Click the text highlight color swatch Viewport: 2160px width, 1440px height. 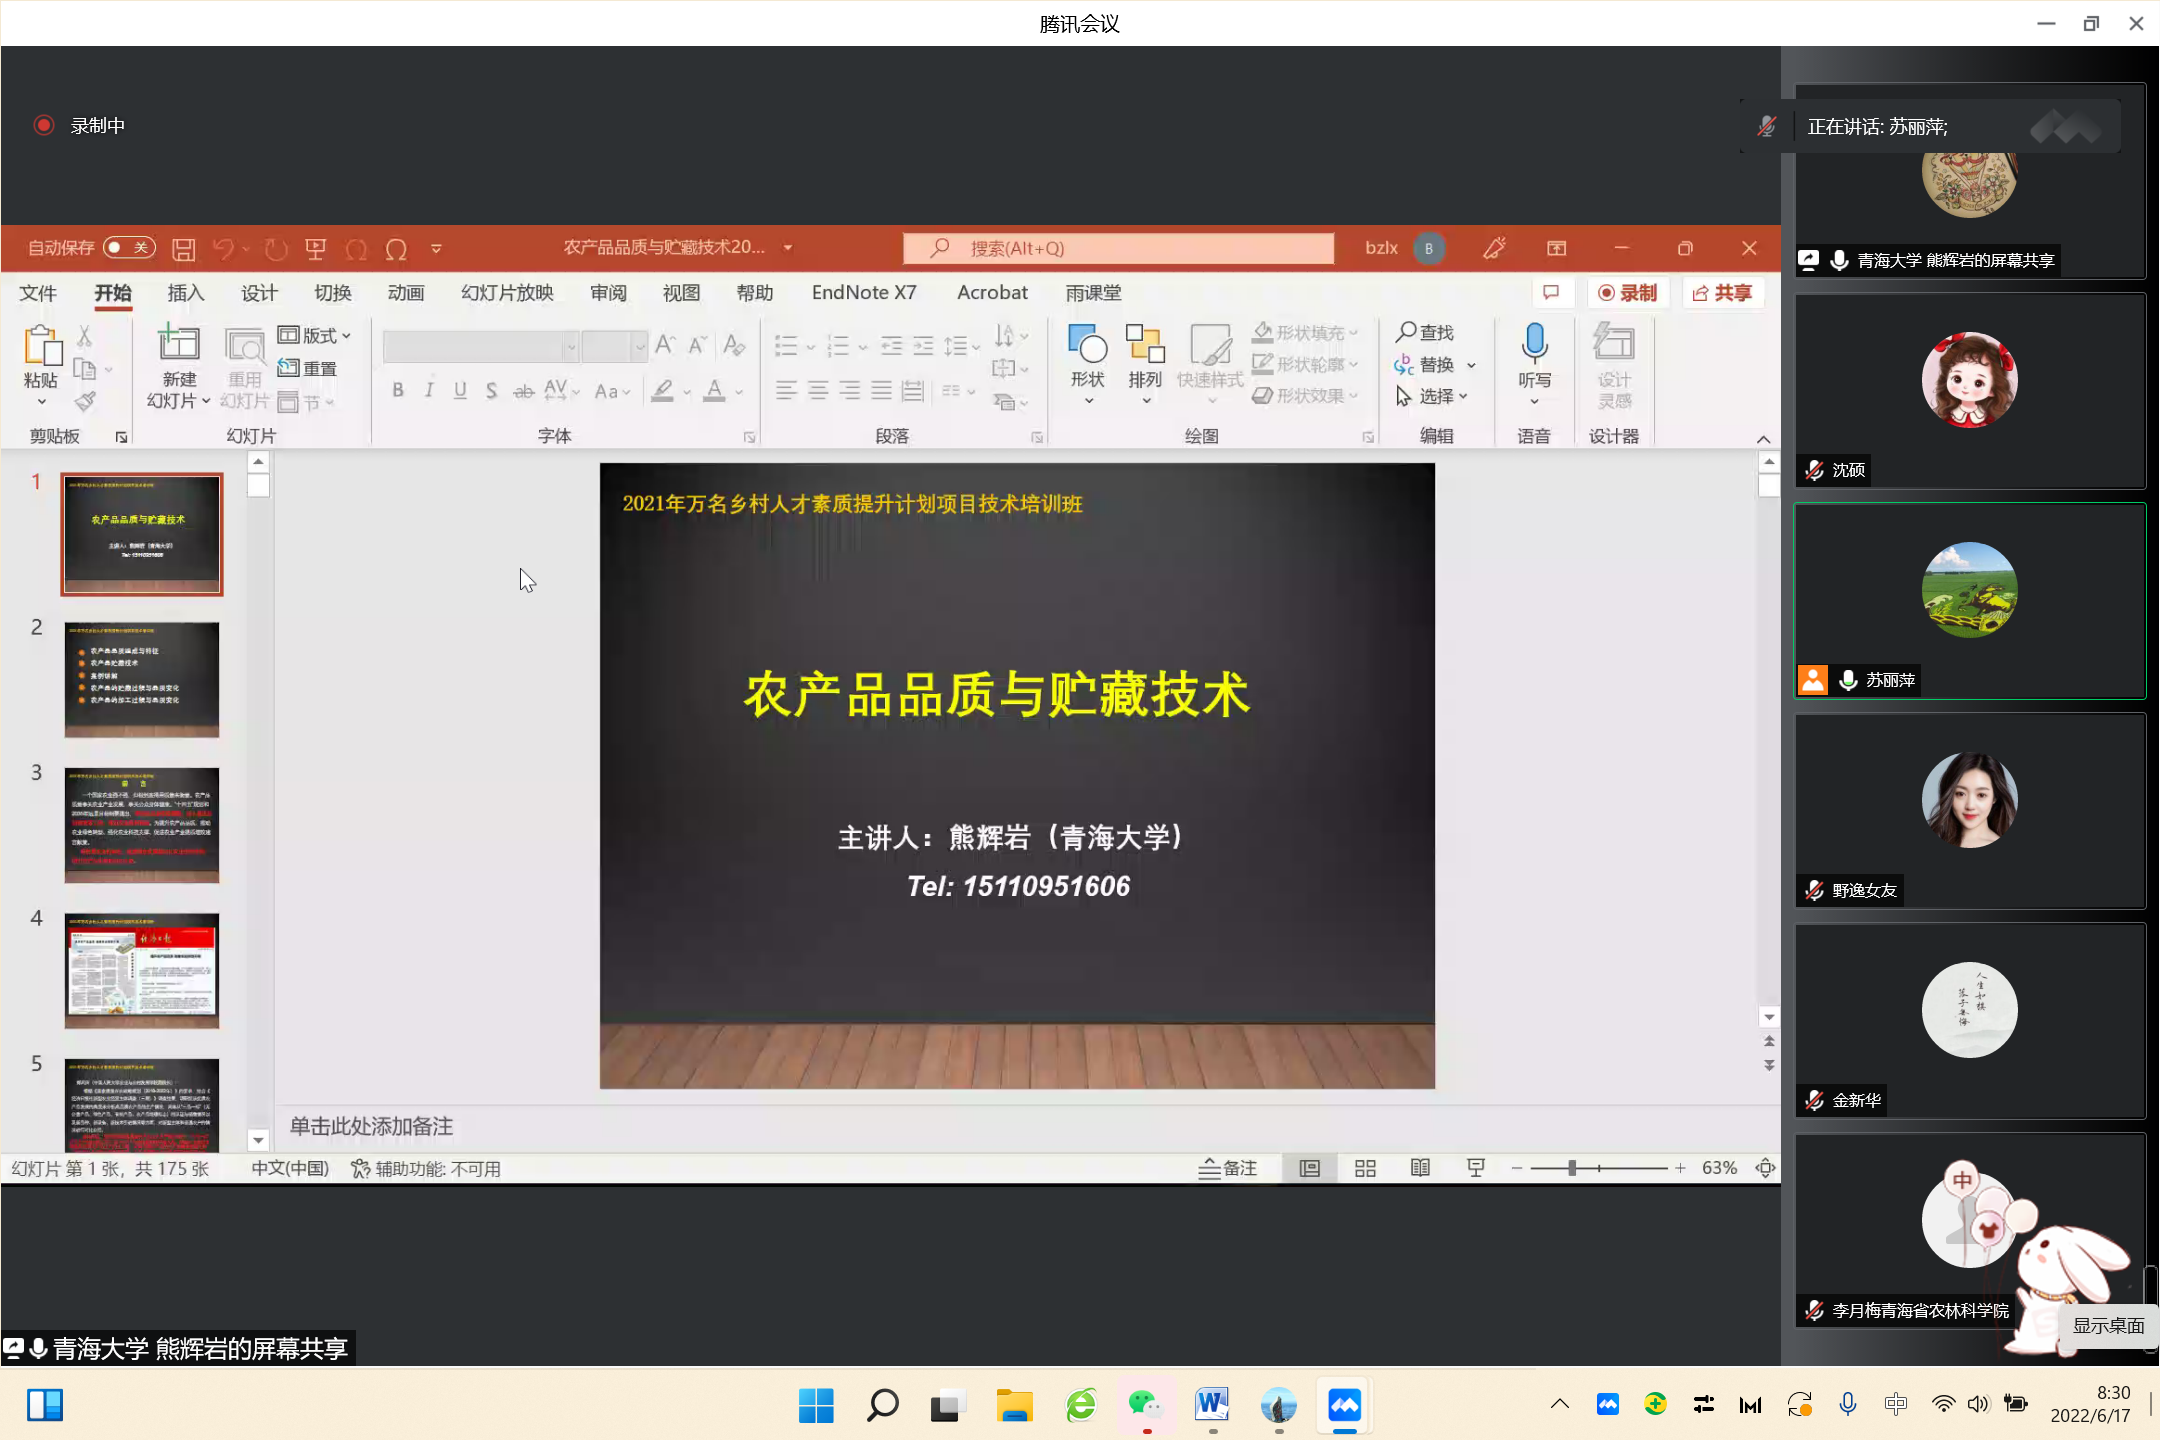662,391
